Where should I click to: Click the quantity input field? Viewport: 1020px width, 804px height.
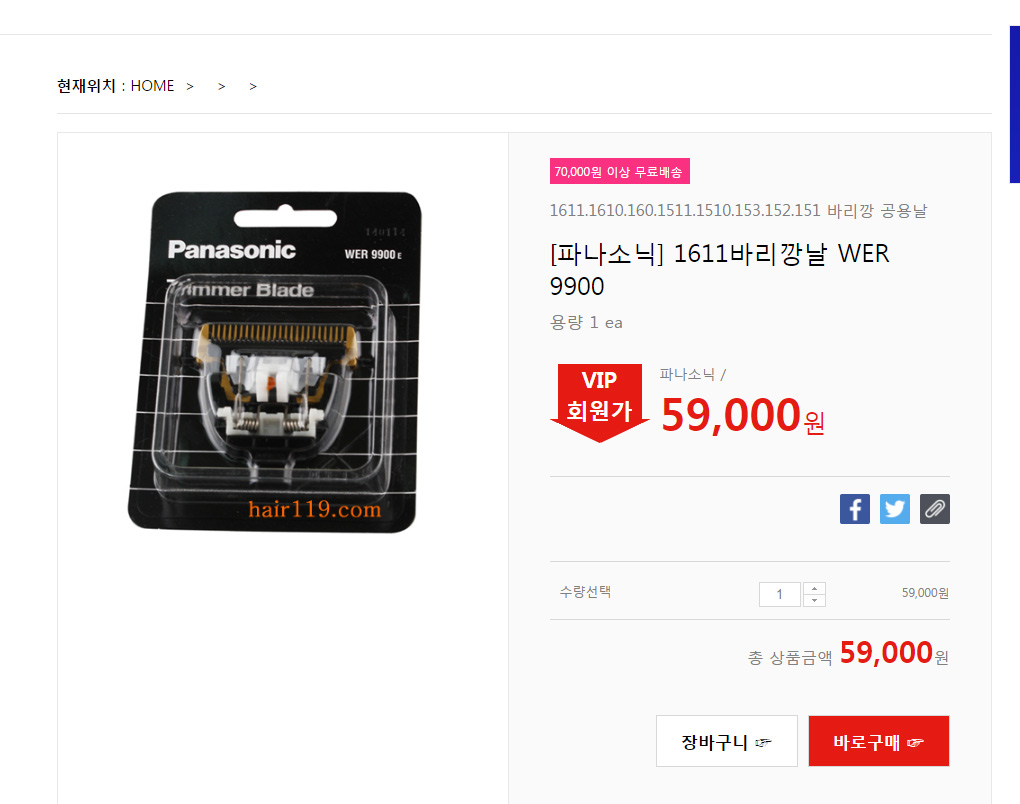[779, 594]
